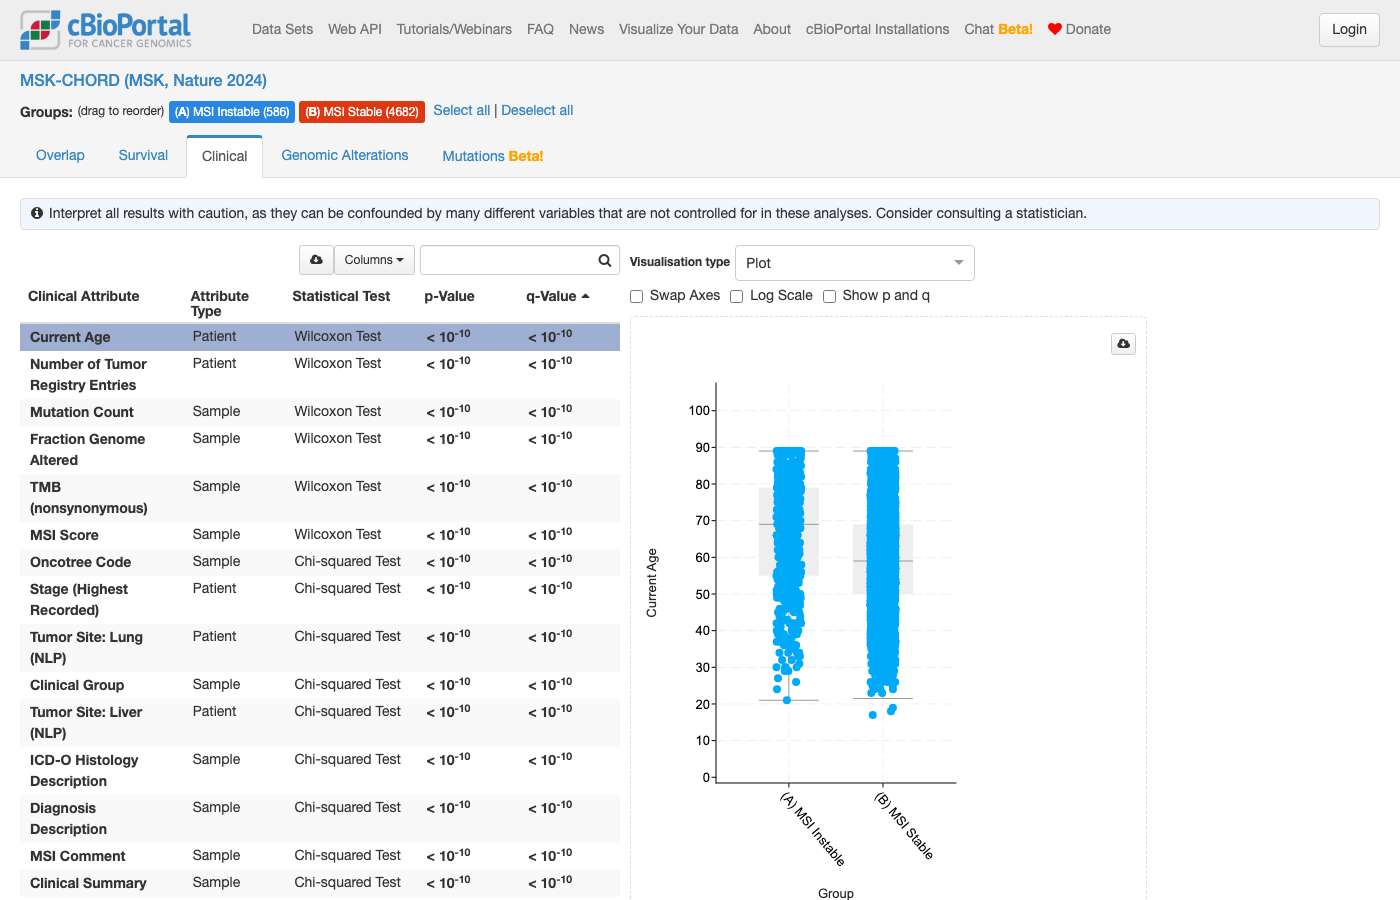Viewport: 1400px width, 900px height.
Task: Select the Clinical Group row
Action: [x=320, y=685]
